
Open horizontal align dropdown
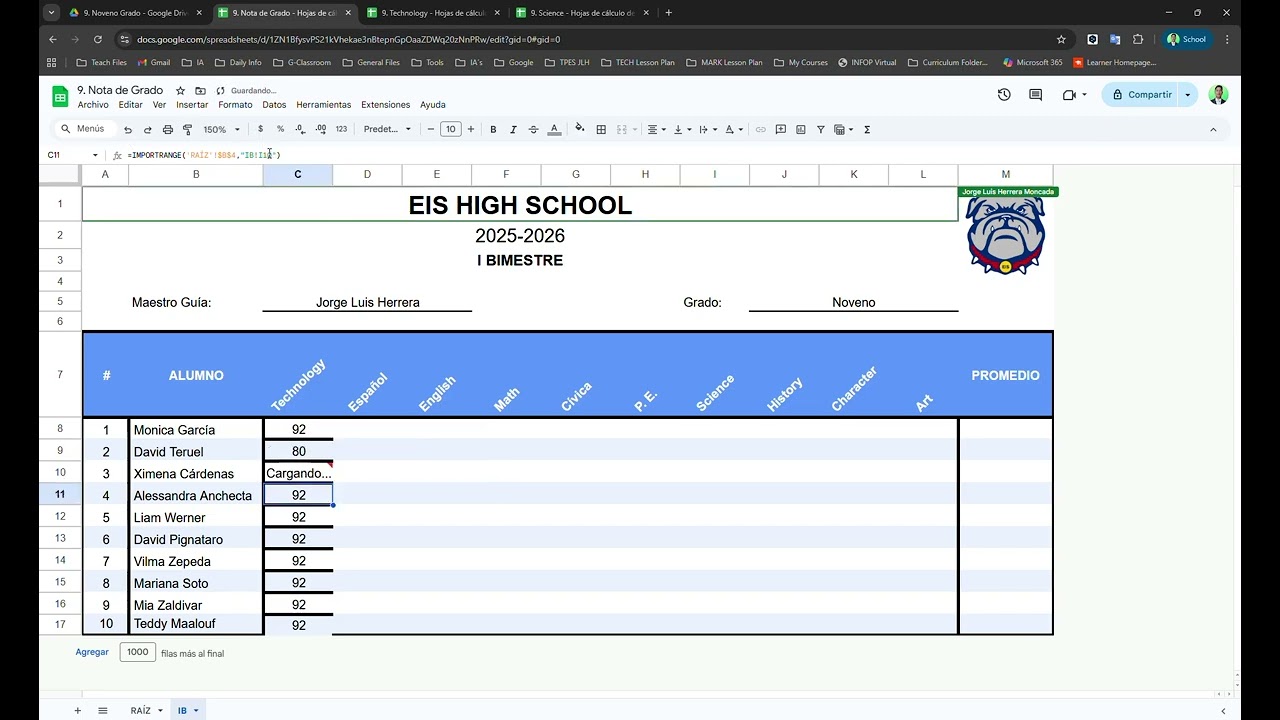[656, 129]
